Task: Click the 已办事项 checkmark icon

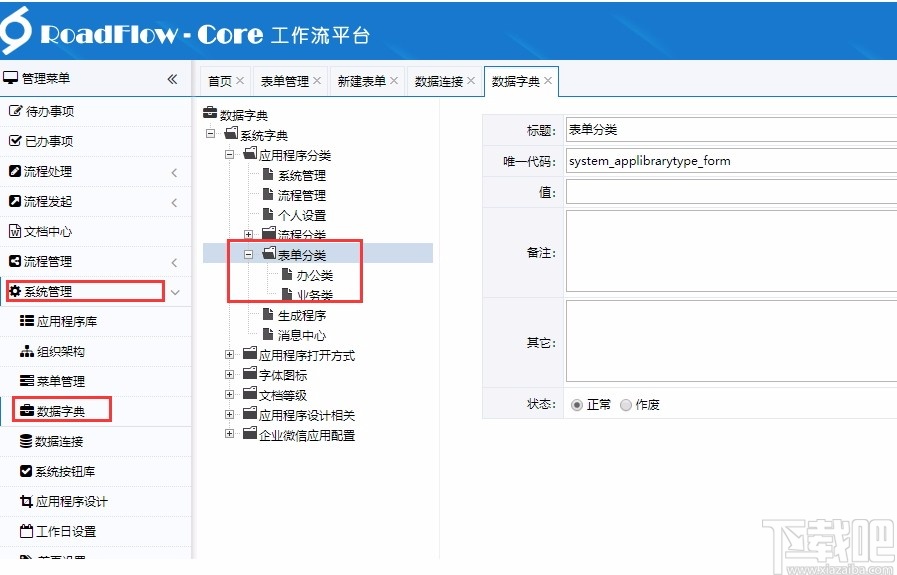Action: (x=15, y=140)
